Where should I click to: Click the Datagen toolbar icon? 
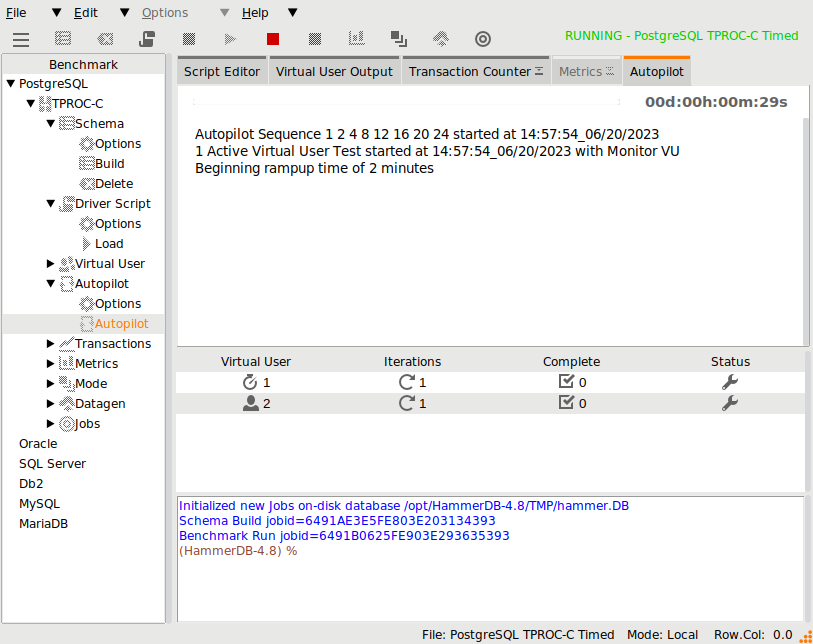(x=441, y=39)
